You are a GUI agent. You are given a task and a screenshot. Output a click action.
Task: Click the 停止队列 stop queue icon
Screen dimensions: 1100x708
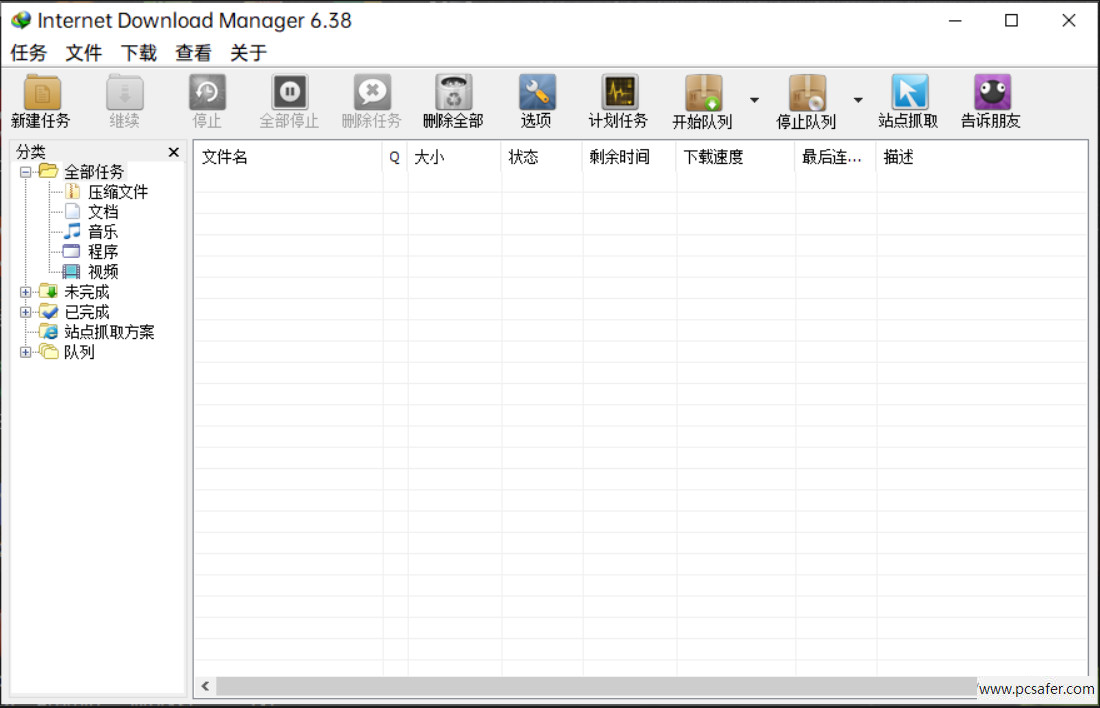tap(807, 93)
